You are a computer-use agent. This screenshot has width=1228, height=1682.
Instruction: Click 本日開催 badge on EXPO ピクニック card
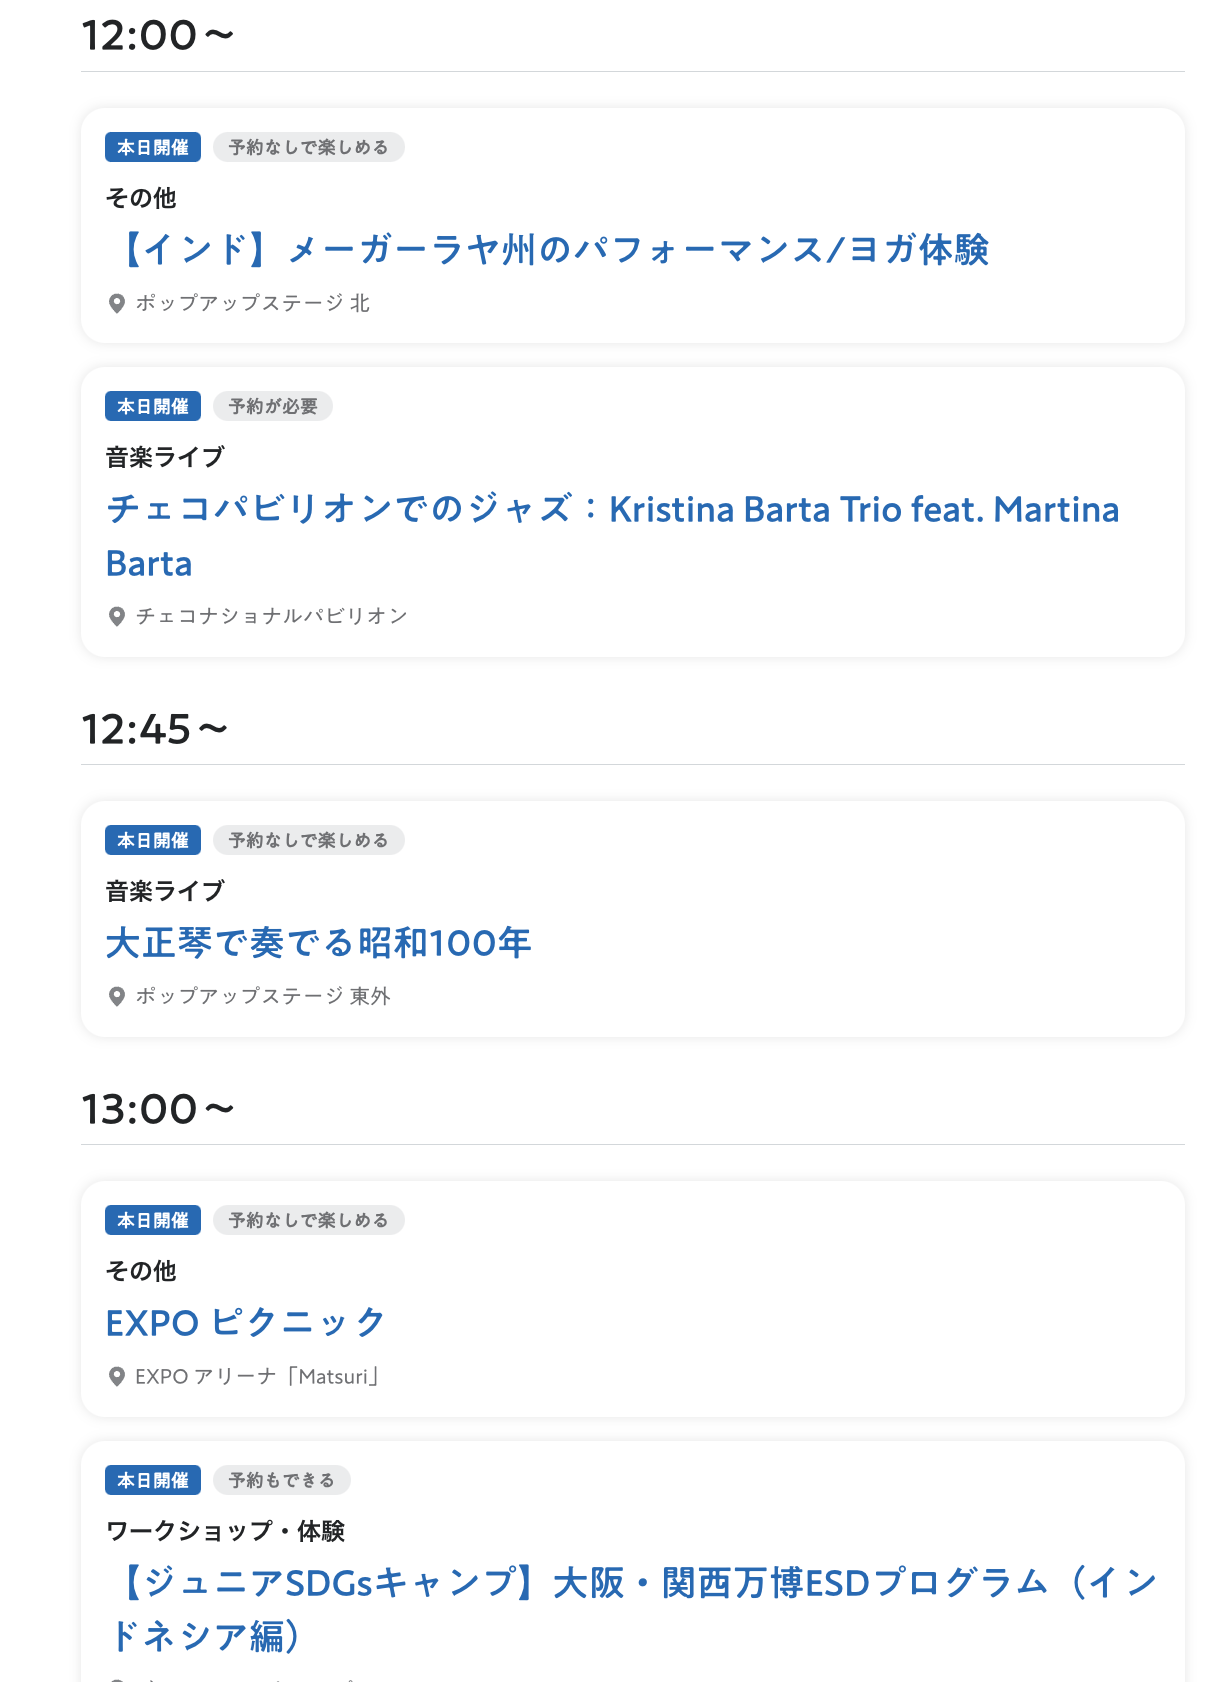pos(153,1220)
